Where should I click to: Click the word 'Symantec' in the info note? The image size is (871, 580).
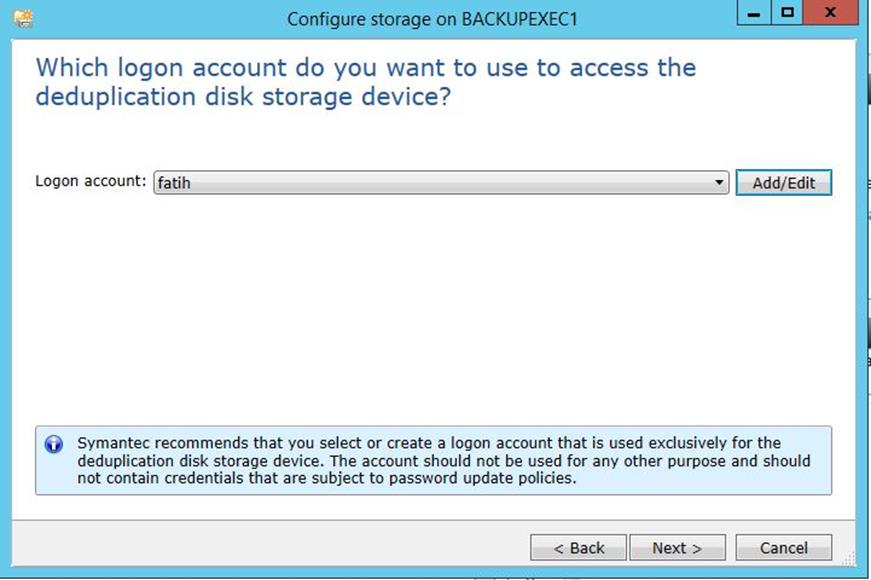(x=112, y=443)
